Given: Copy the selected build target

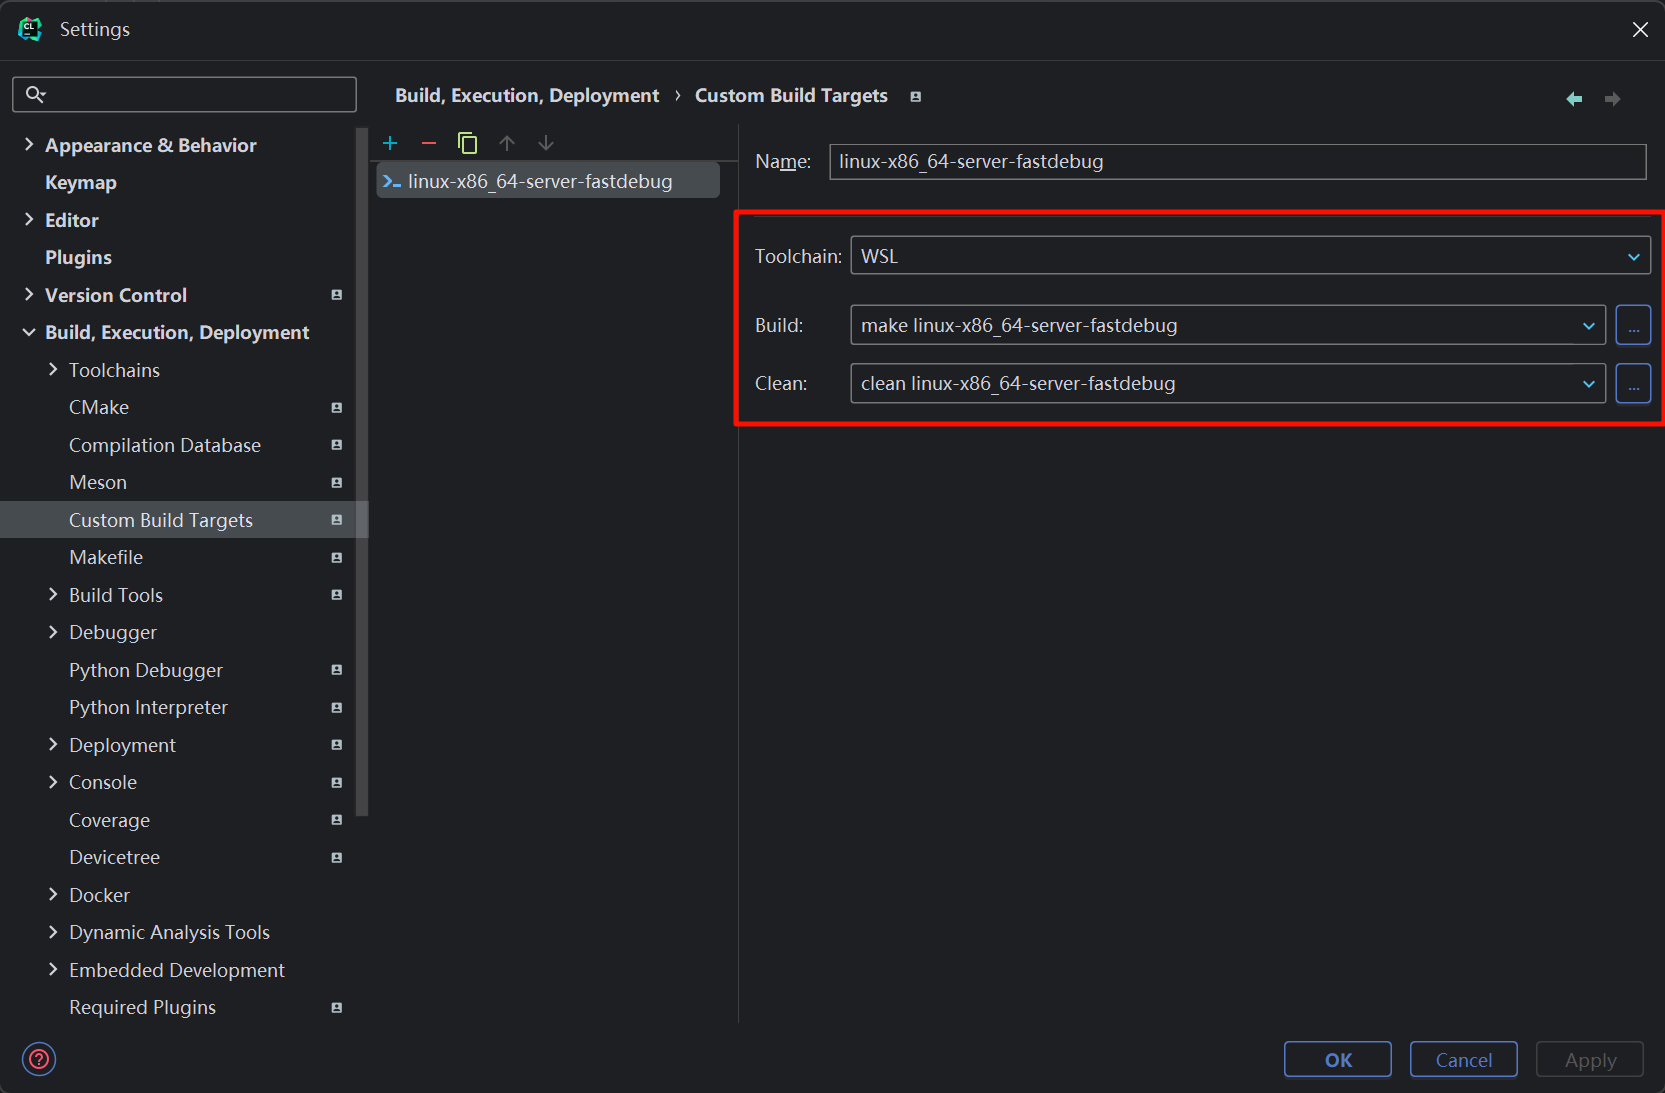Looking at the screenshot, I should (x=467, y=143).
